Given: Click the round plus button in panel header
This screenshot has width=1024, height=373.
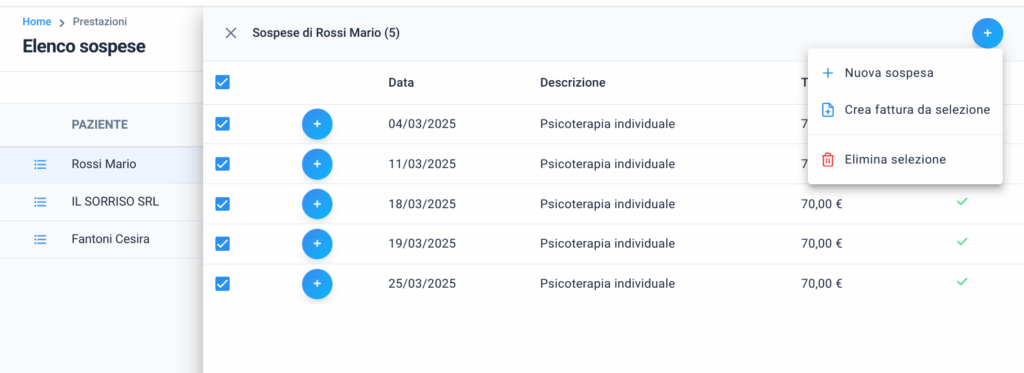Looking at the screenshot, I should coord(987,33).
